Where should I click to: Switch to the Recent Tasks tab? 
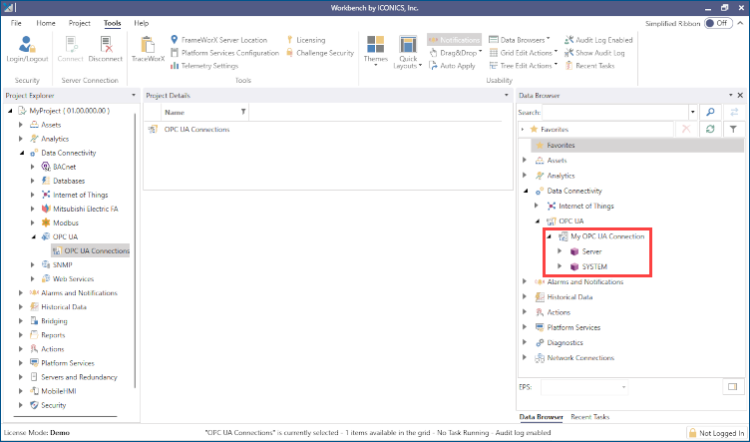[590, 416]
